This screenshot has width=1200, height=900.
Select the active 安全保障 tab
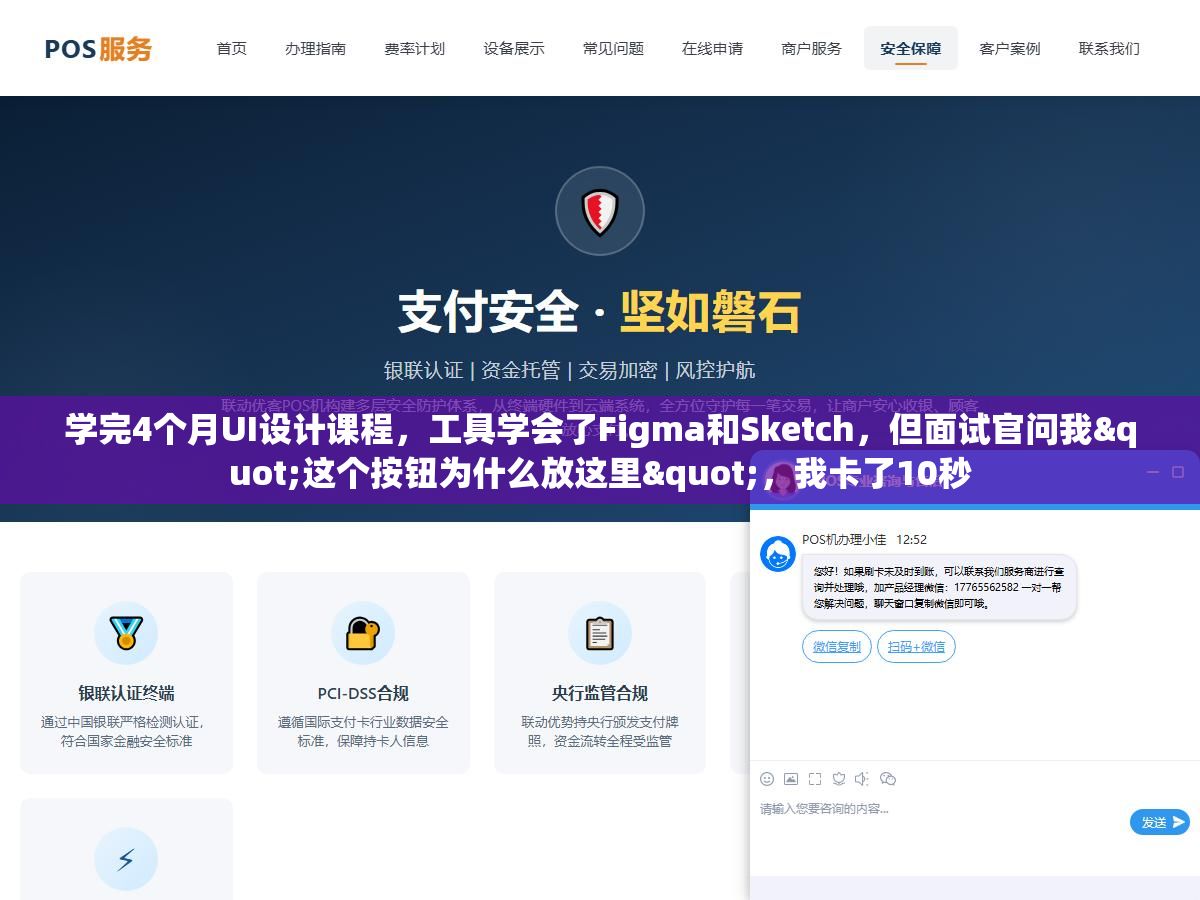910,48
